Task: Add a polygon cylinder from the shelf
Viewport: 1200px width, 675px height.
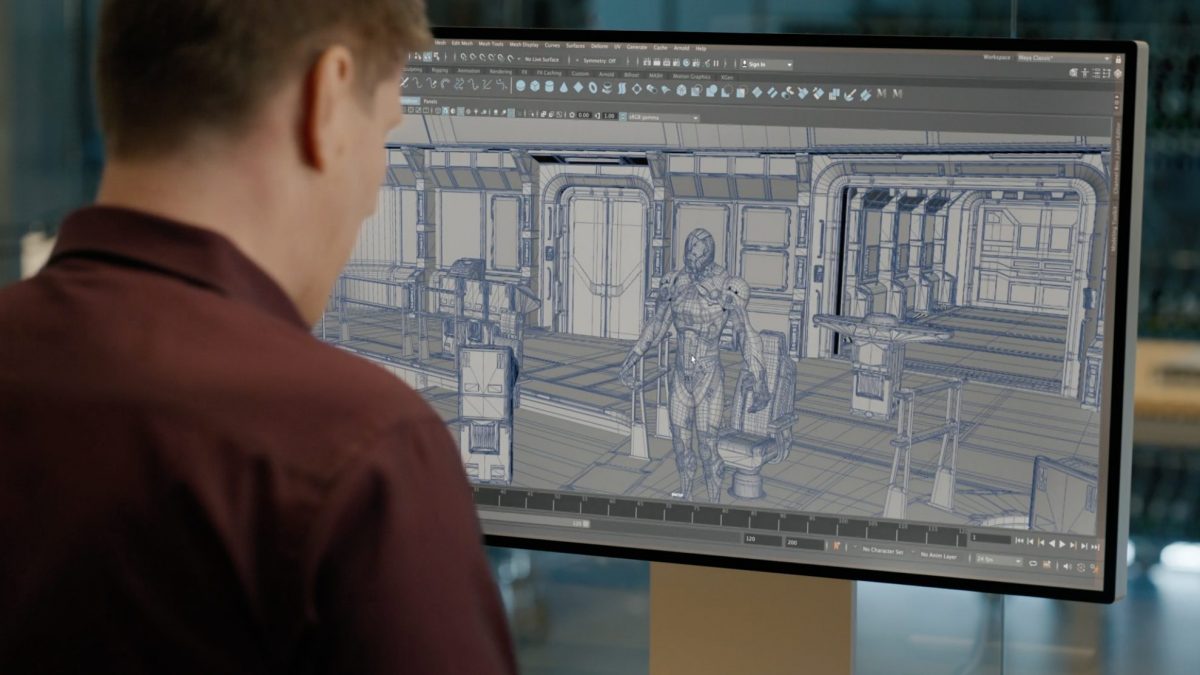Action: (549, 87)
